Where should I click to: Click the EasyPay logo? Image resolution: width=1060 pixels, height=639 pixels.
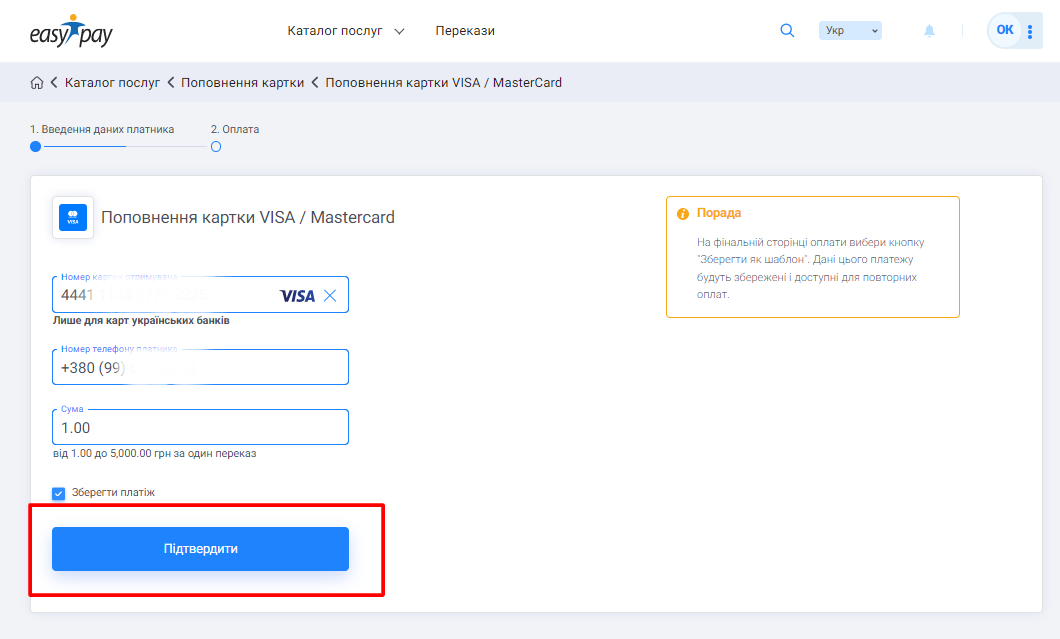pos(71,31)
